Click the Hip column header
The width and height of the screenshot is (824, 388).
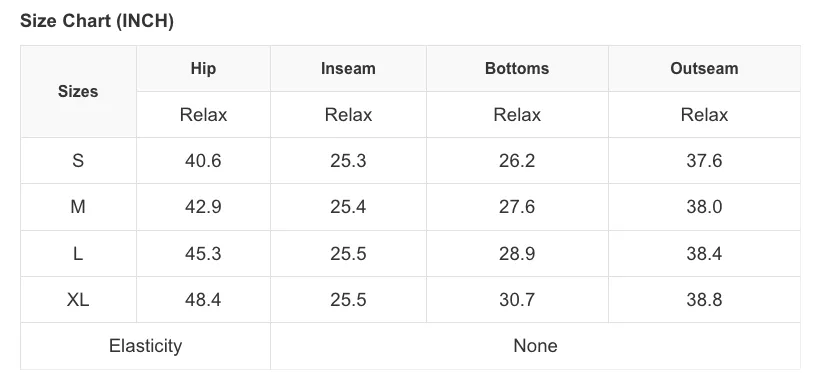pos(203,68)
